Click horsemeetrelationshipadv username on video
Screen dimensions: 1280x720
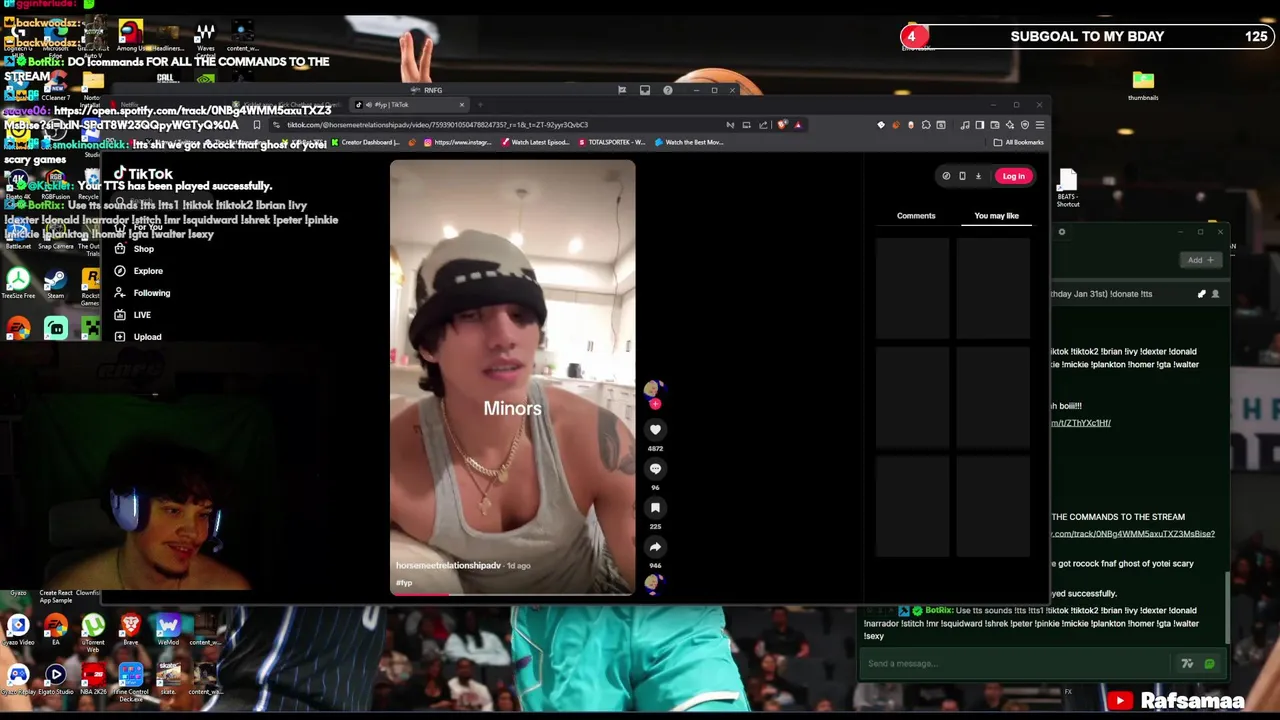[448, 566]
